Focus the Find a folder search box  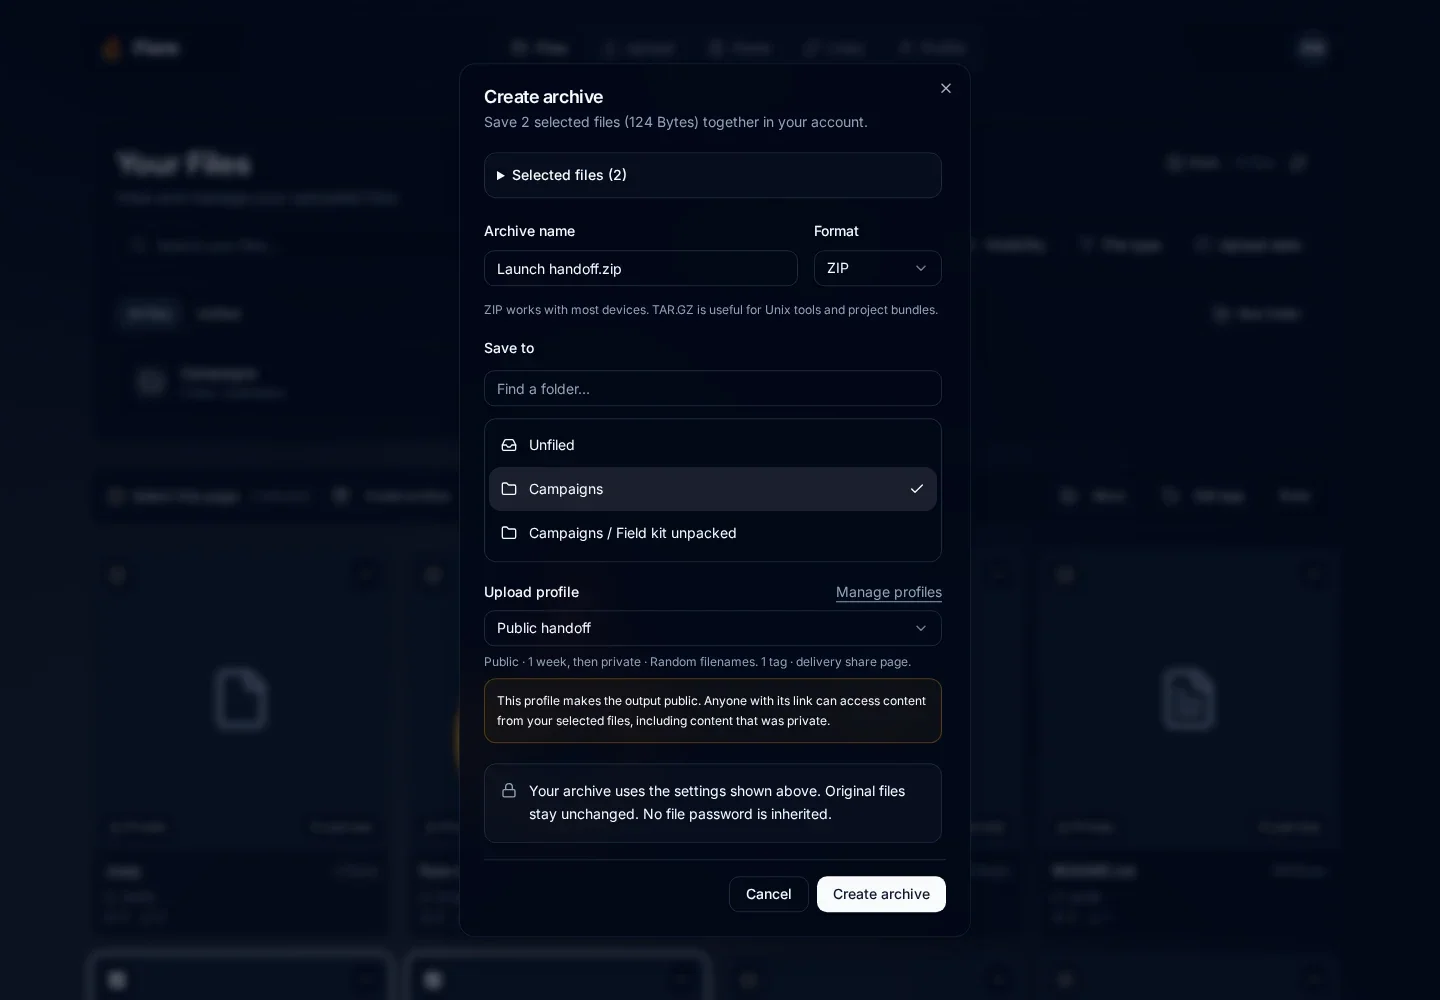(713, 388)
